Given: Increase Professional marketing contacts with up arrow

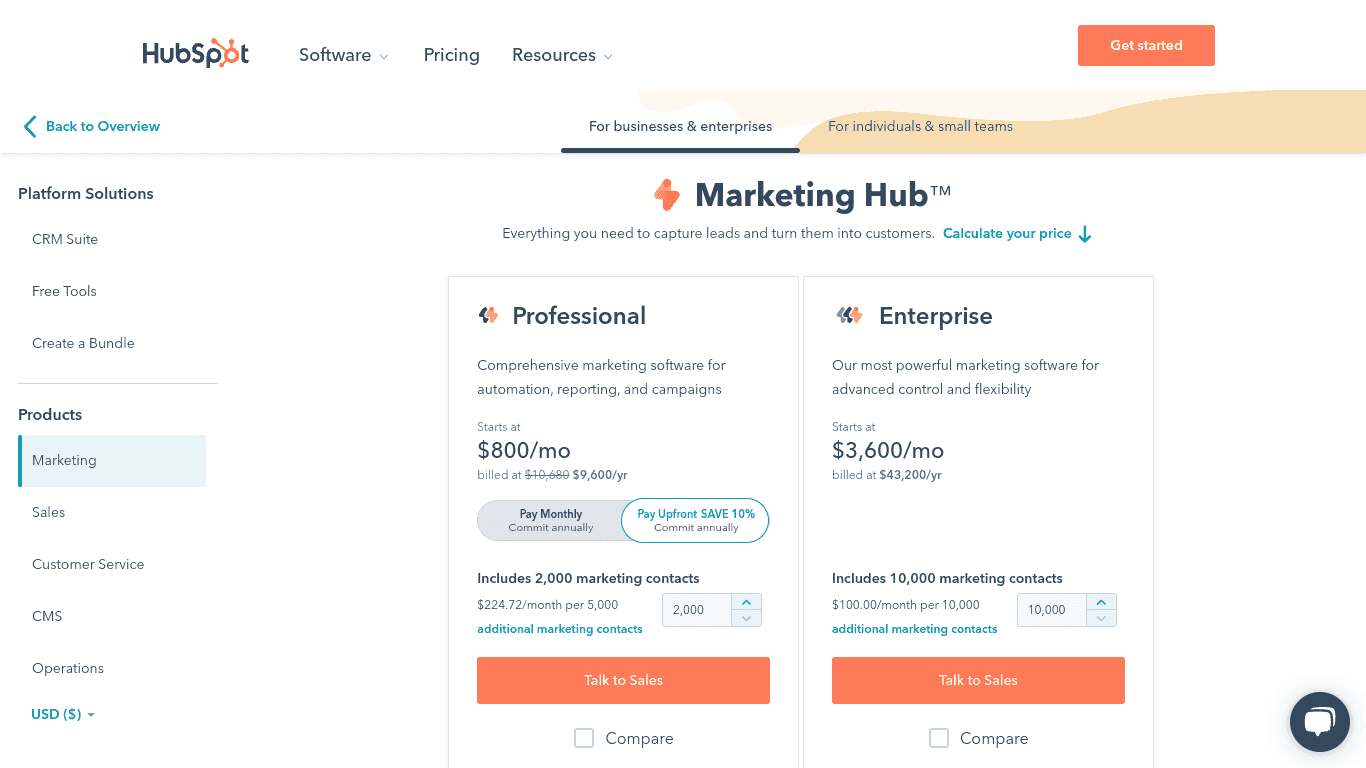Looking at the screenshot, I should (746, 602).
